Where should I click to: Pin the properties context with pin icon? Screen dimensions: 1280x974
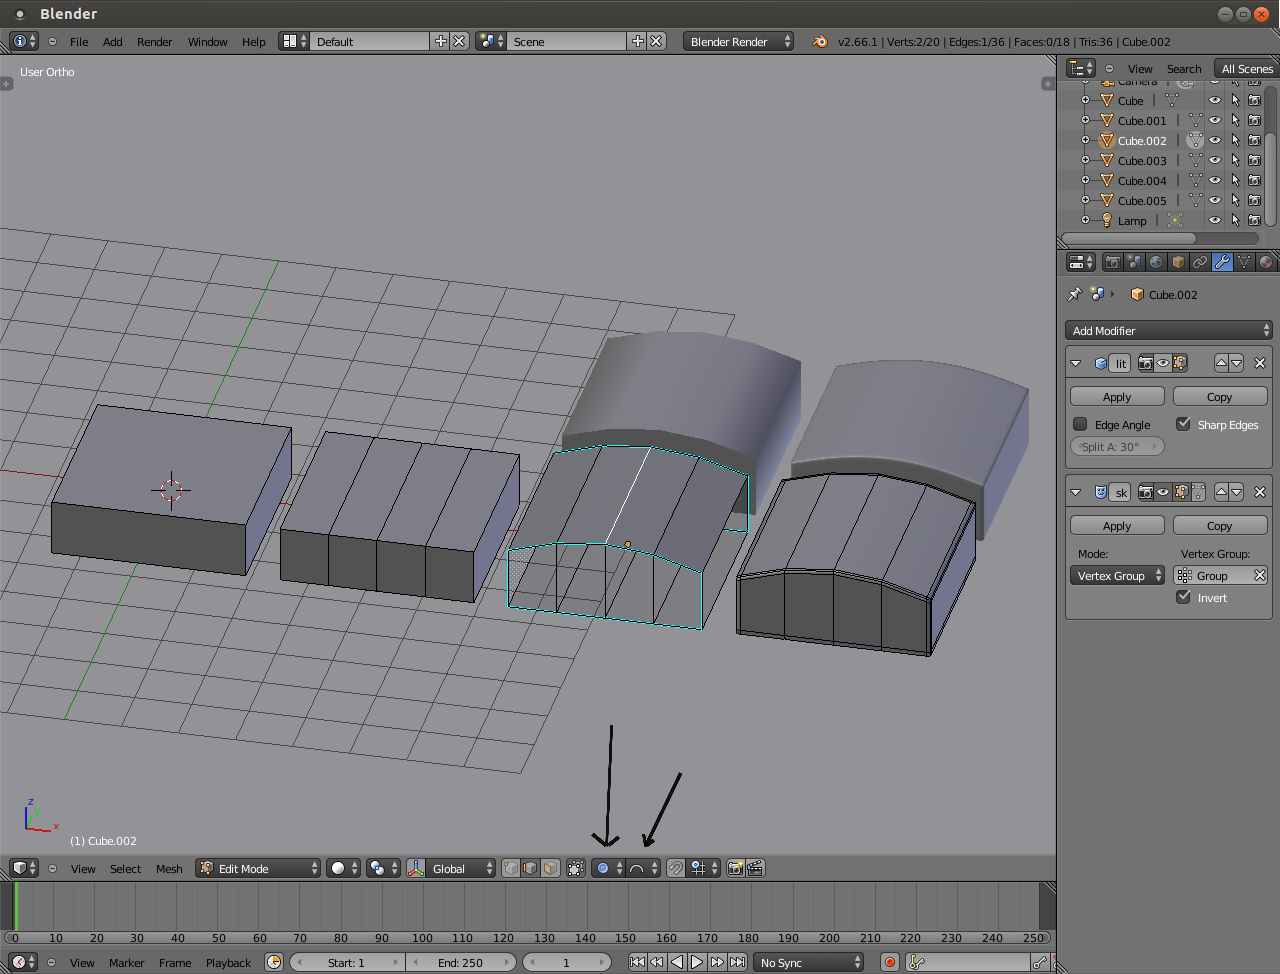1075,294
